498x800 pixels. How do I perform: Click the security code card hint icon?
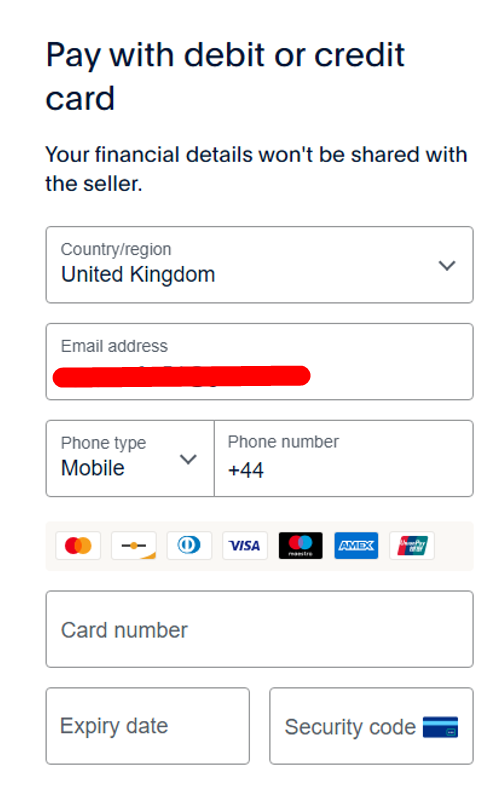click(x=440, y=727)
